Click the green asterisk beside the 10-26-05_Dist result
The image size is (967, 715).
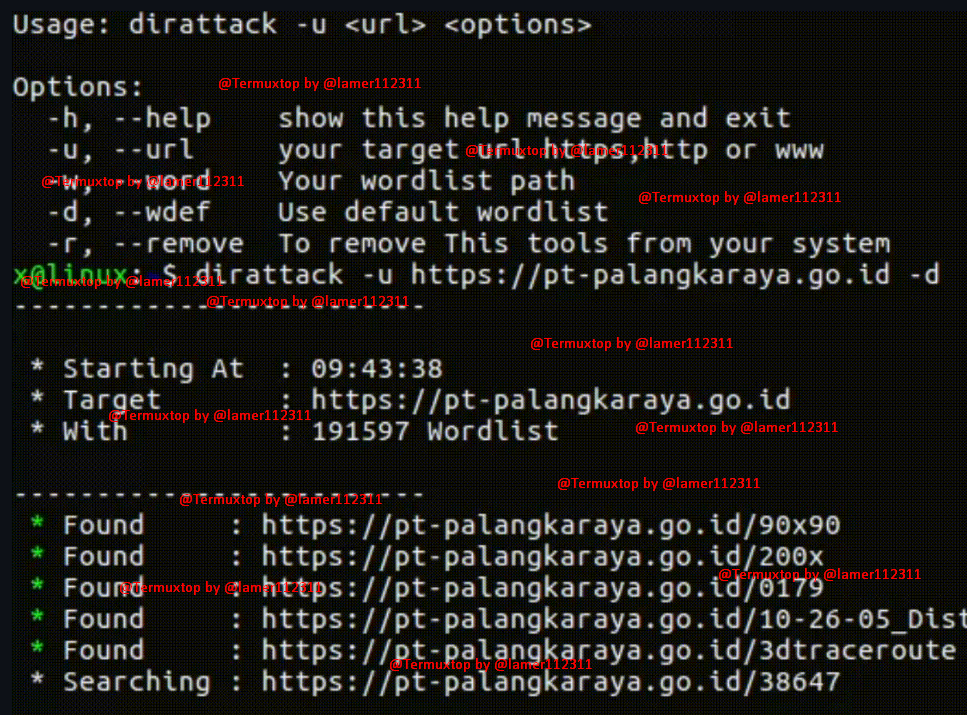pos(38,617)
